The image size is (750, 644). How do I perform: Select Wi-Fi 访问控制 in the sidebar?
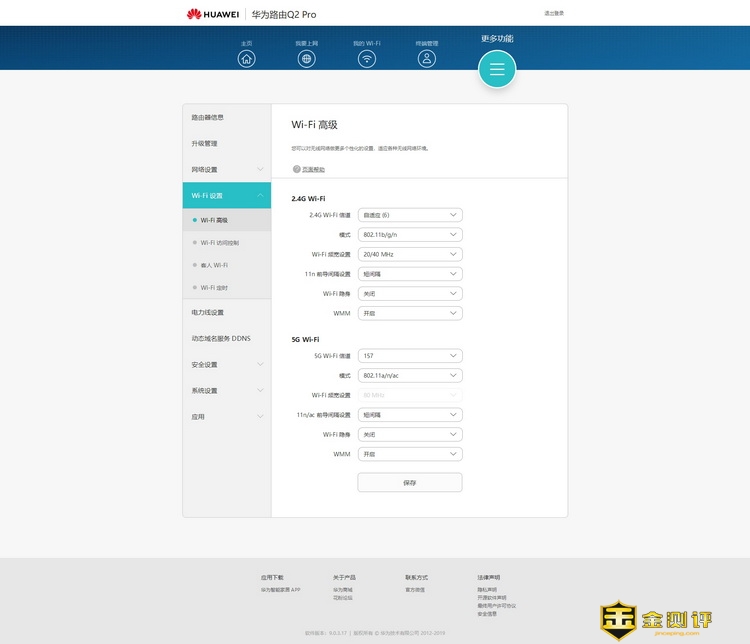tap(220, 243)
